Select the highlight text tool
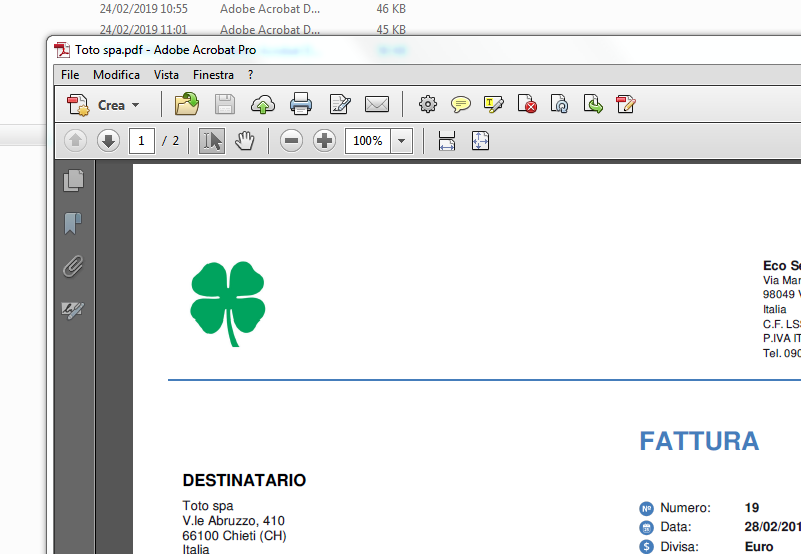Image resolution: width=801 pixels, height=554 pixels. pyautogui.click(x=493, y=104)
